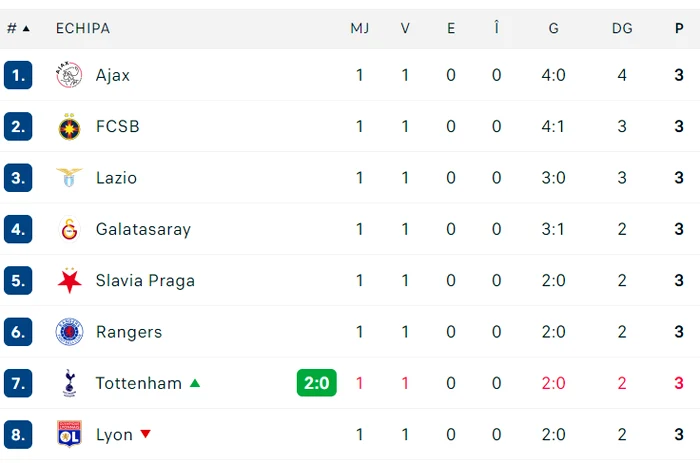Image resolution: width=700 pixels, height=463 pixels.
Task: Open the Rangers club crest
Action: pos(69,332)
